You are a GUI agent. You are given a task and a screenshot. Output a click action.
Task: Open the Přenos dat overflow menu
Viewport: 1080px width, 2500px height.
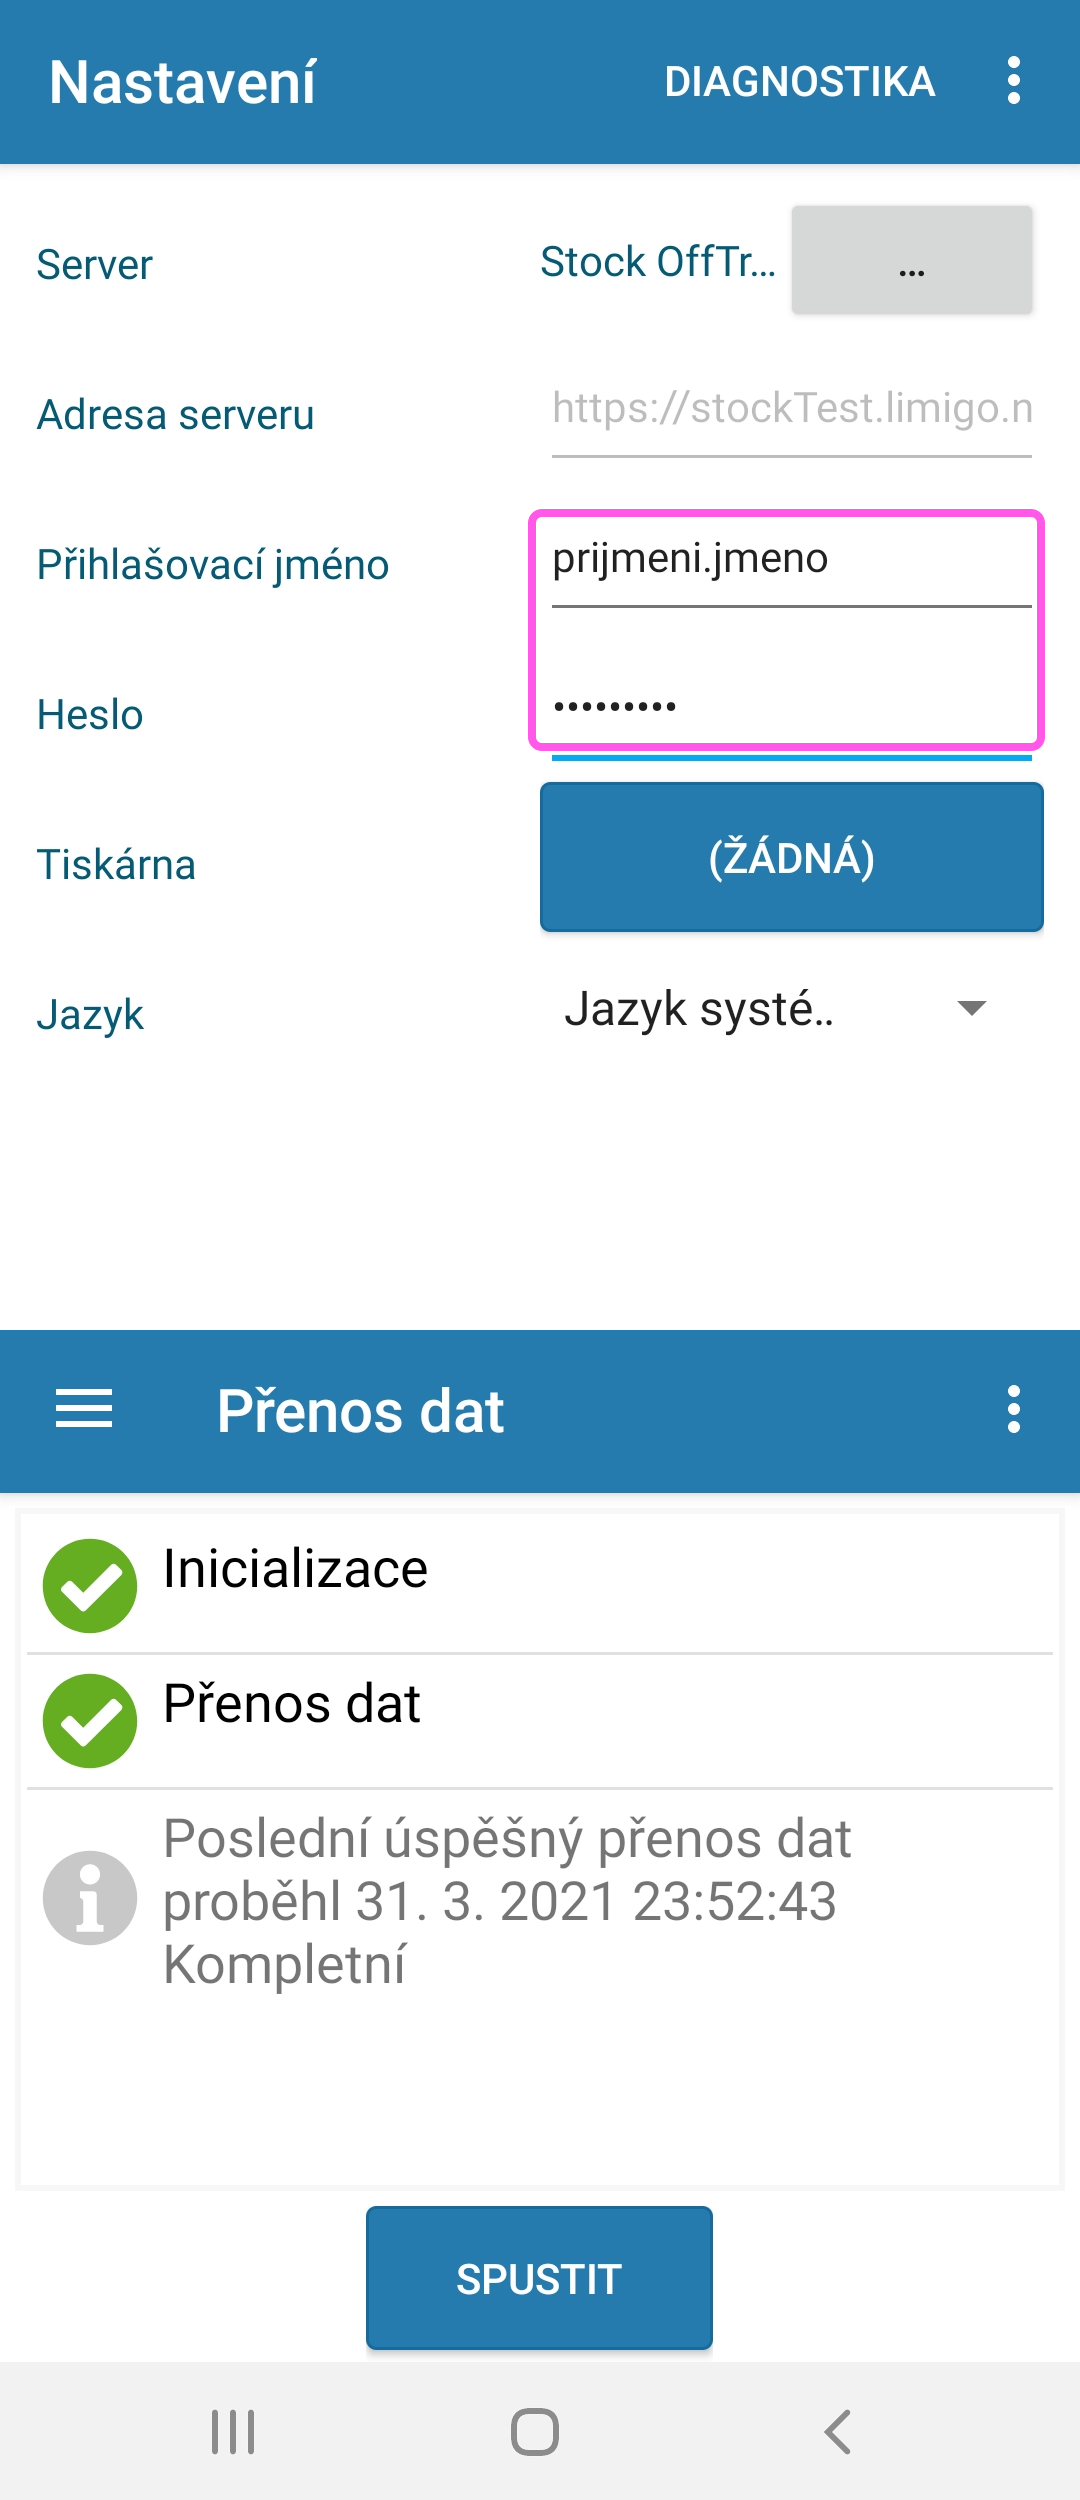(x=1013, y=1410)
